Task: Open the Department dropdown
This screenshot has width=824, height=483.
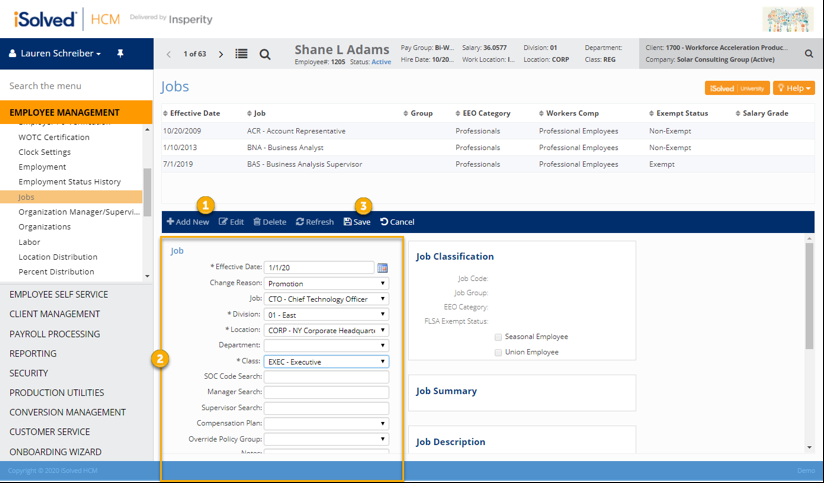Action: tap(326, 346)
